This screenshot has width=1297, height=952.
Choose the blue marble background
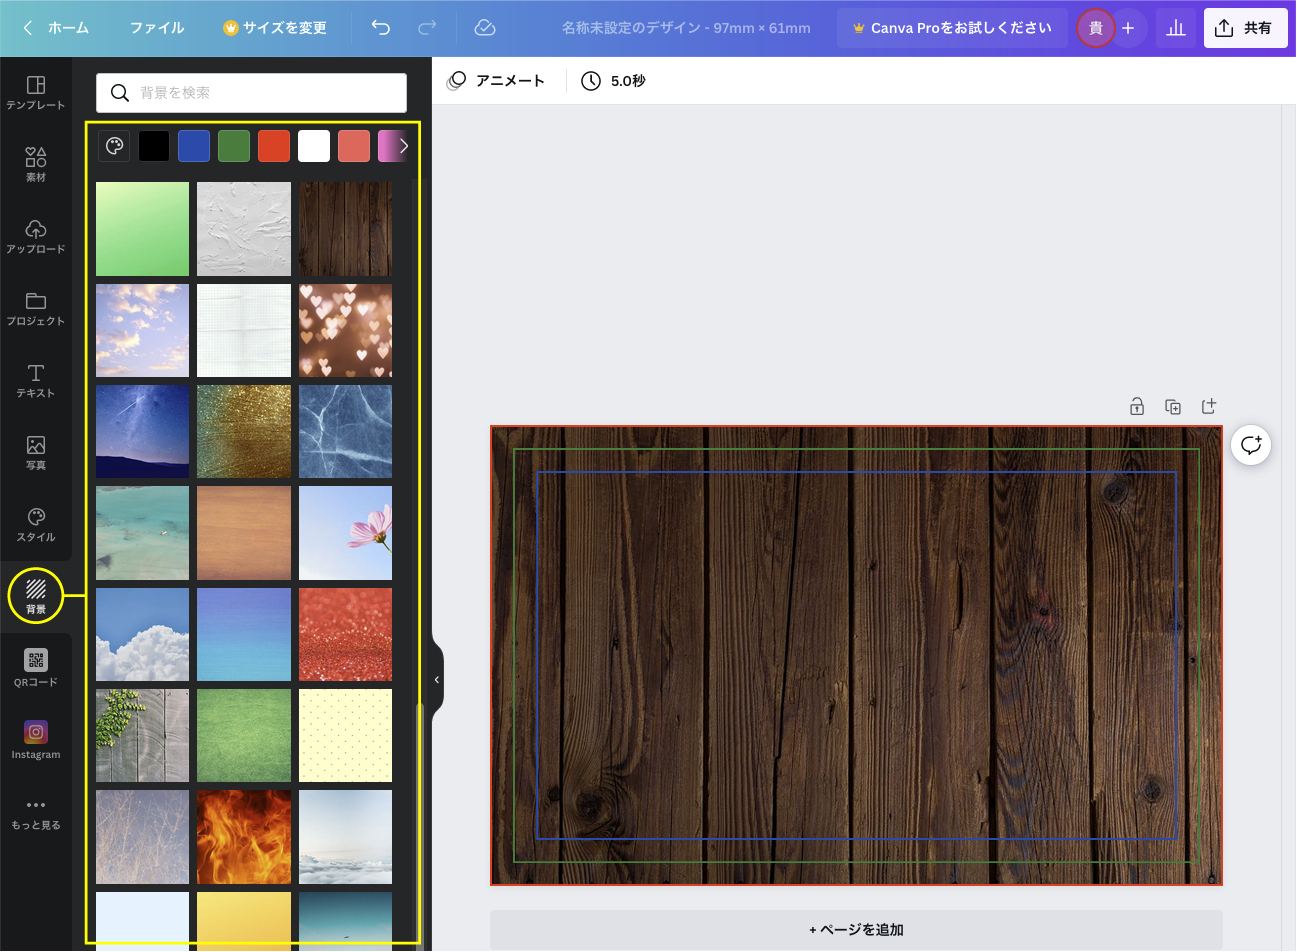tap(345, 431)
